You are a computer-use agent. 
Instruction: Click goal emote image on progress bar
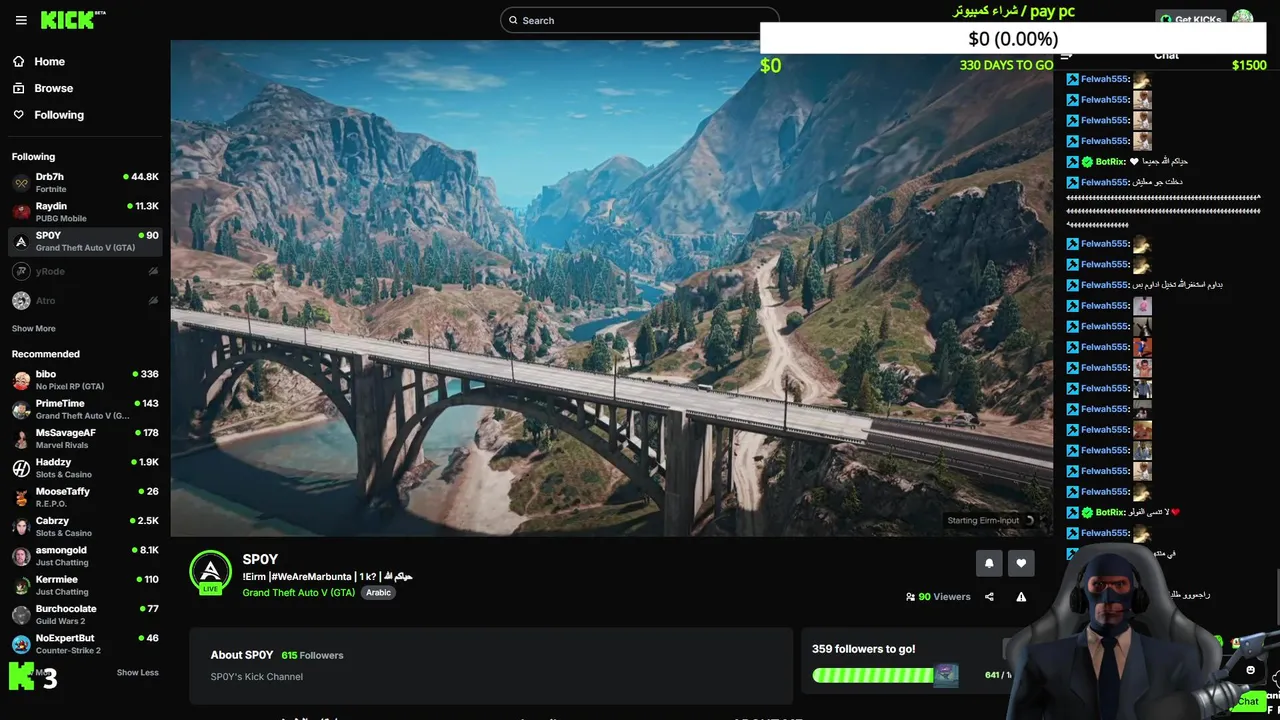coord(946,676)
